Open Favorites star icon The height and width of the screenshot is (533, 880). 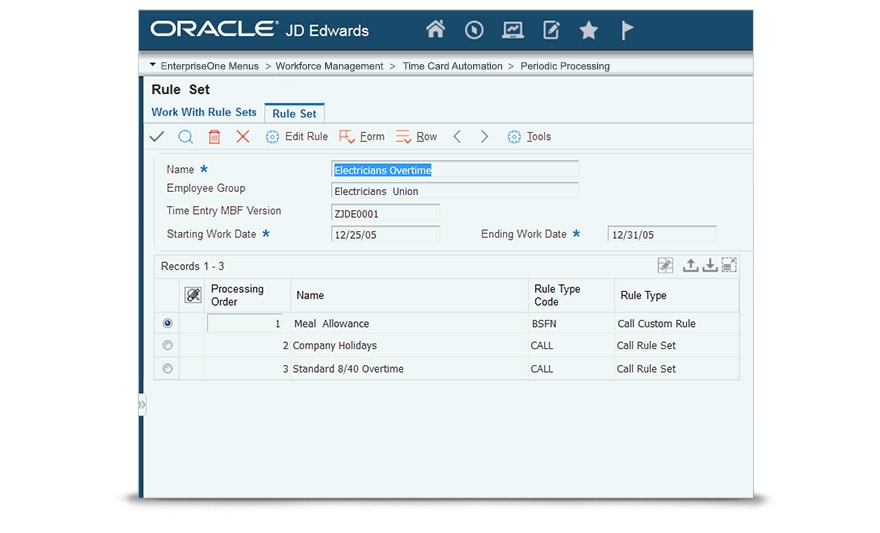pyautogui.click(x=589, y=30)
